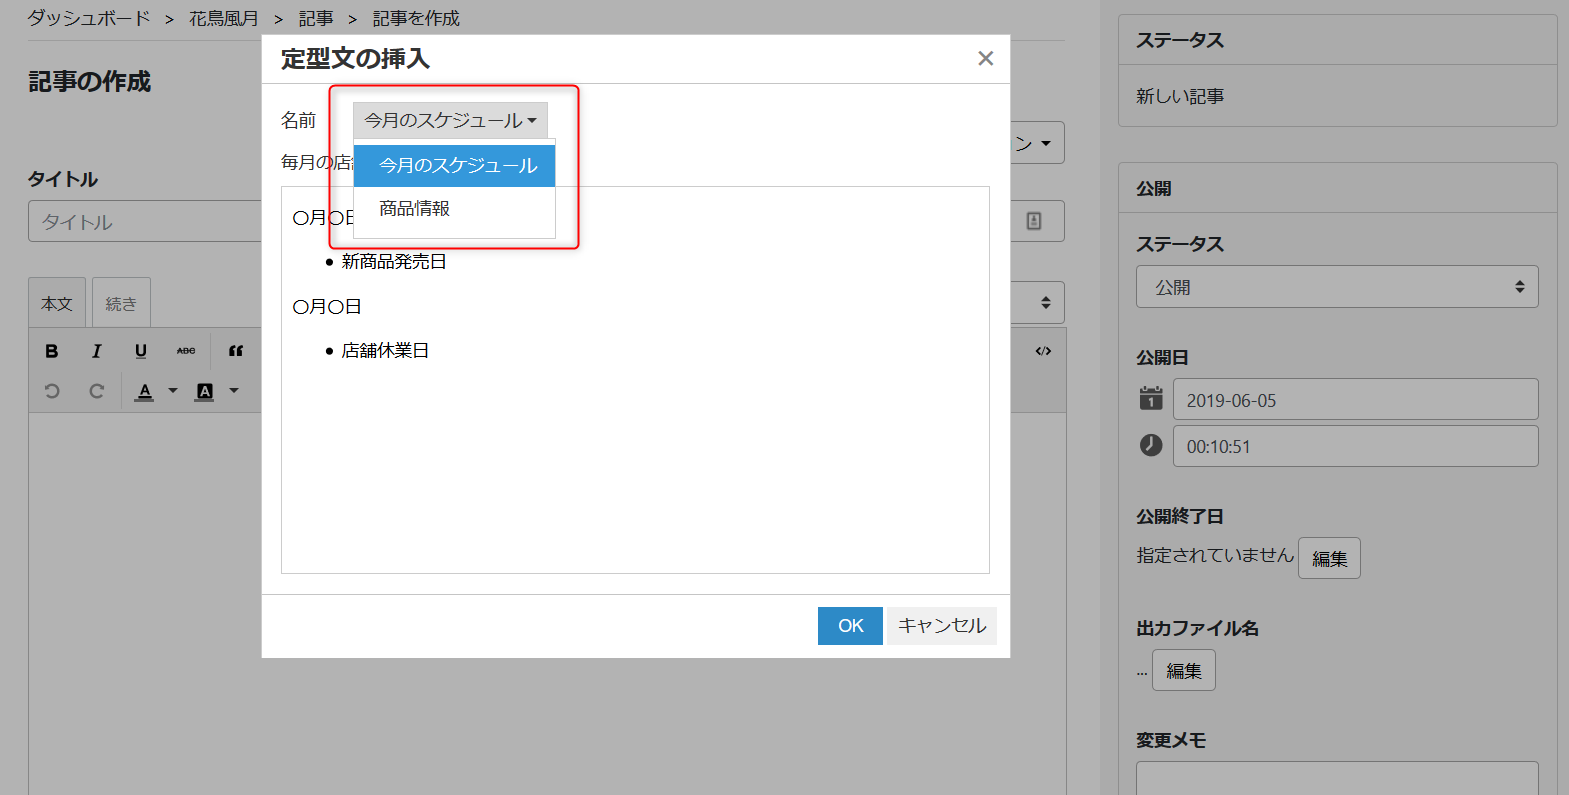Insert blockquote from editor toolbar

pyautogui.click(x=236, y=351)
